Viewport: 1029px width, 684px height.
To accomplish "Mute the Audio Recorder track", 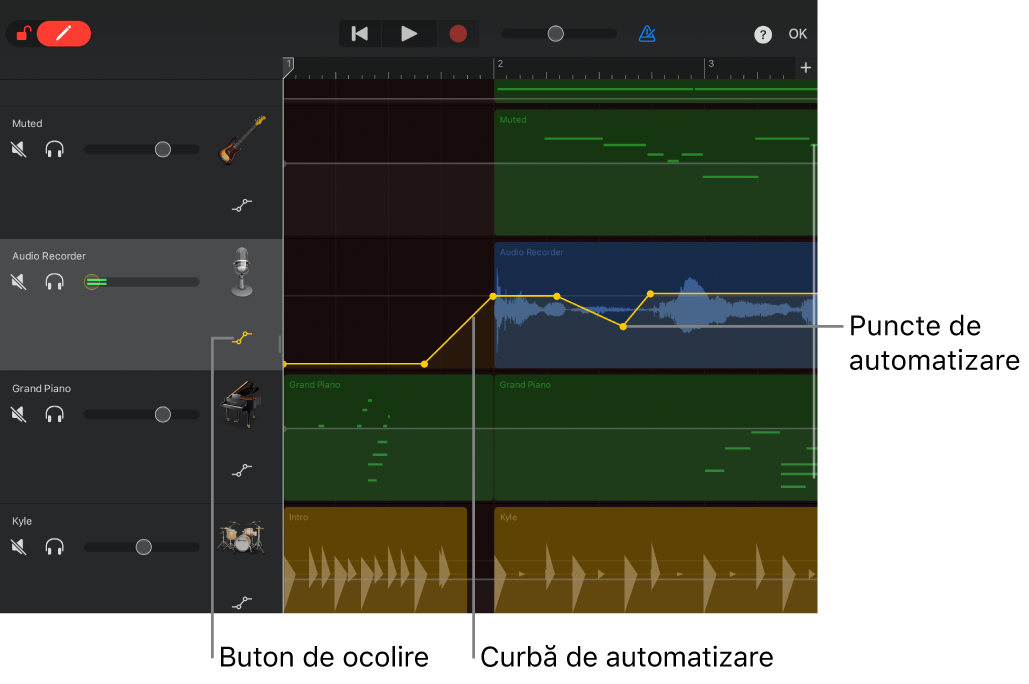I will point(19,282).
